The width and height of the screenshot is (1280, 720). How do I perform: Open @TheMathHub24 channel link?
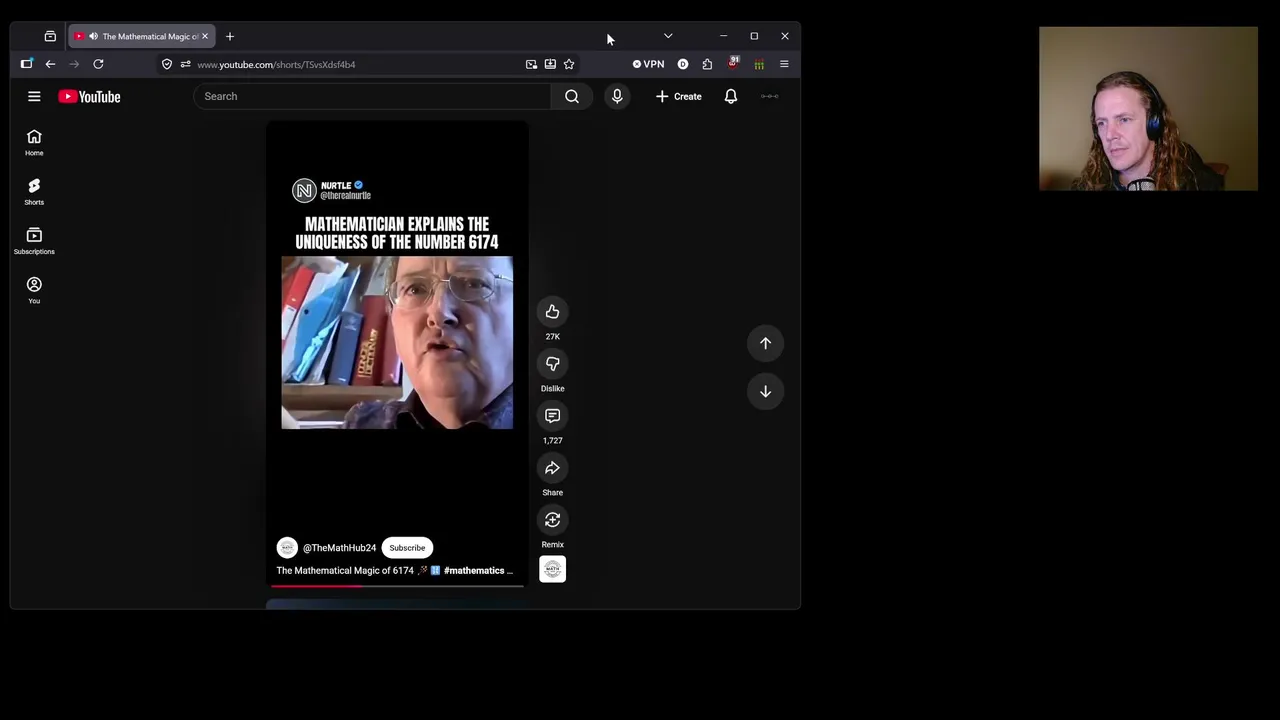[339, 548]
